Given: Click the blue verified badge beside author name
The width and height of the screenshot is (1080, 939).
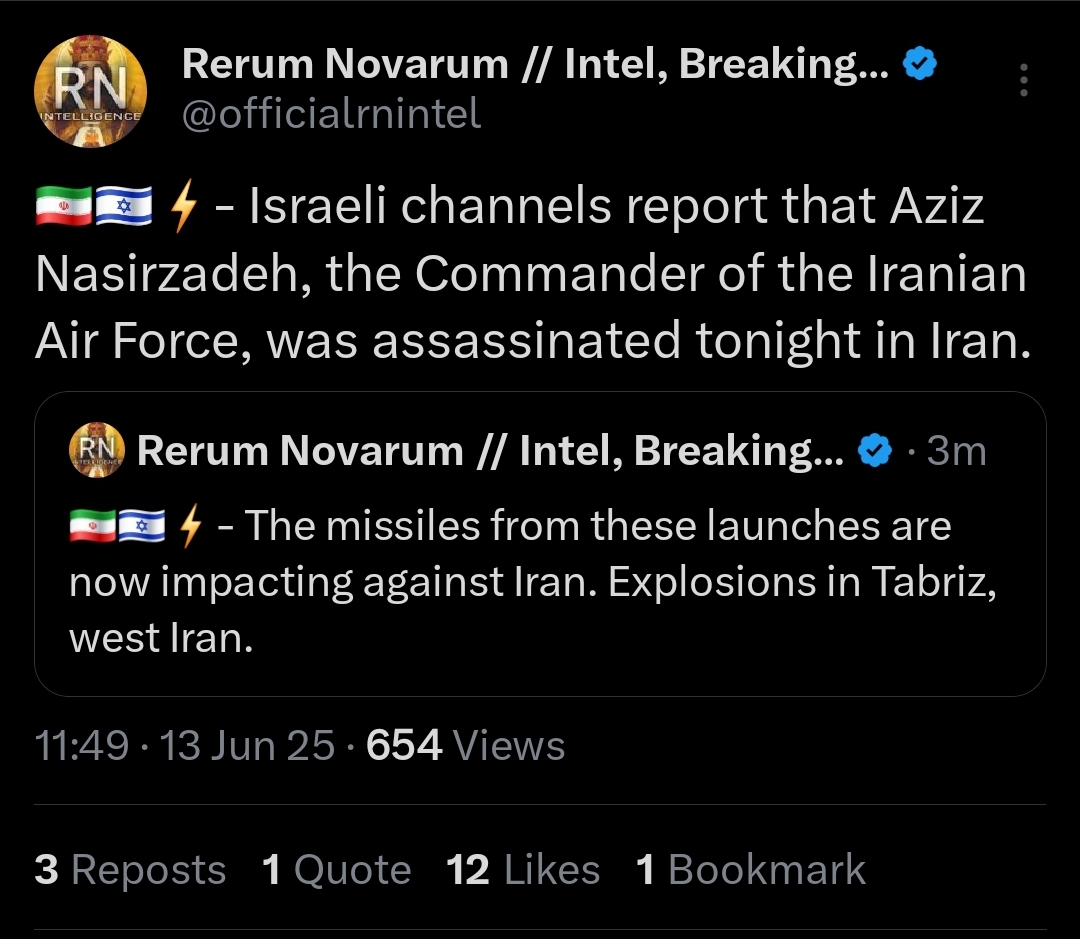Looking at the screenshot, I should [x=920, y=64].
